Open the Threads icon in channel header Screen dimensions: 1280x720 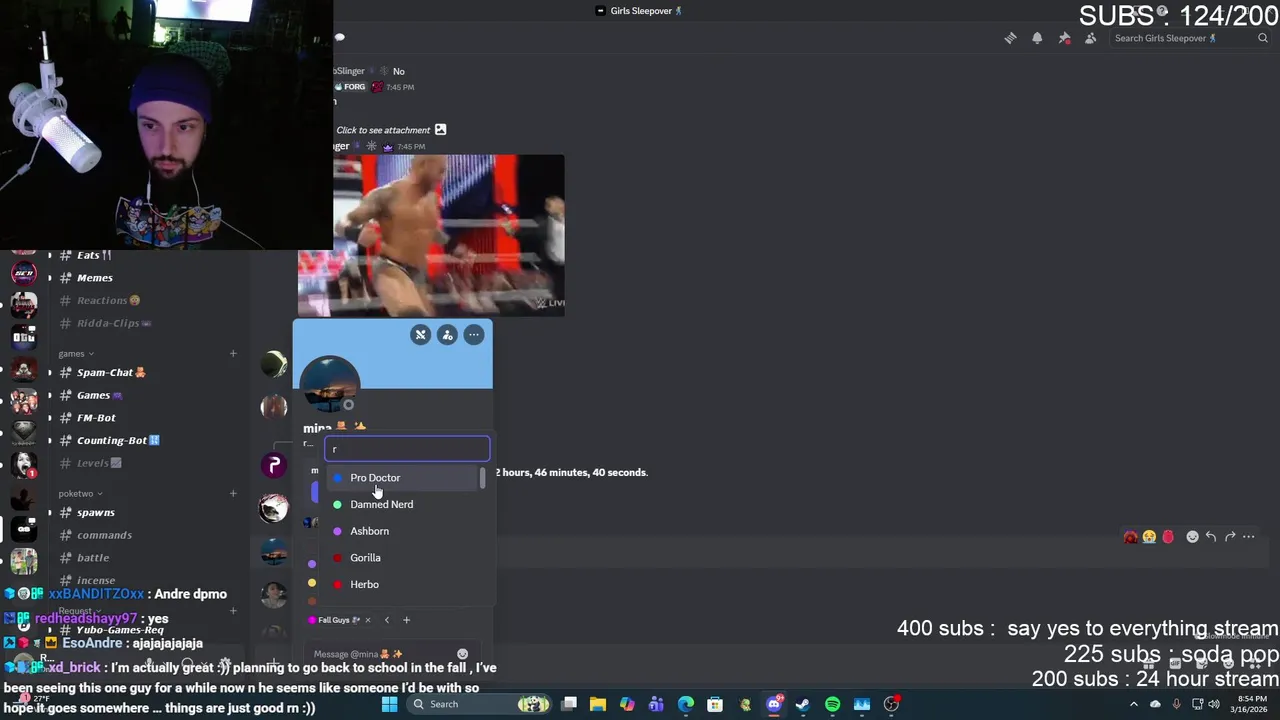(x=1010, y=38)
